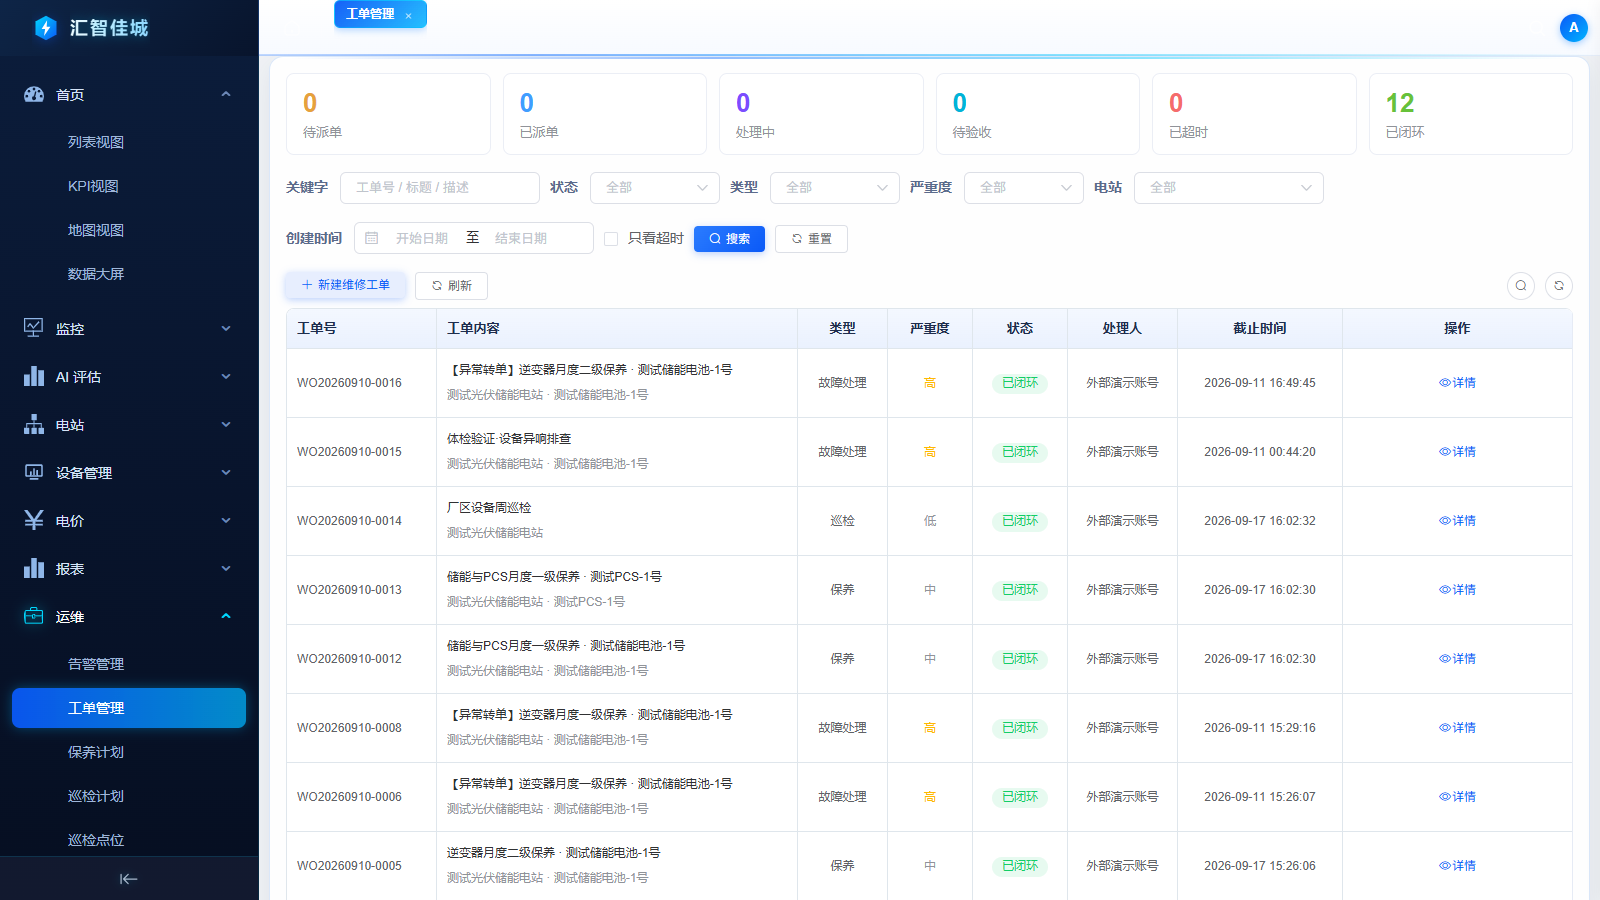Open the 电站 filter dropdown
1600x900 pixels.
(1229, 188)
